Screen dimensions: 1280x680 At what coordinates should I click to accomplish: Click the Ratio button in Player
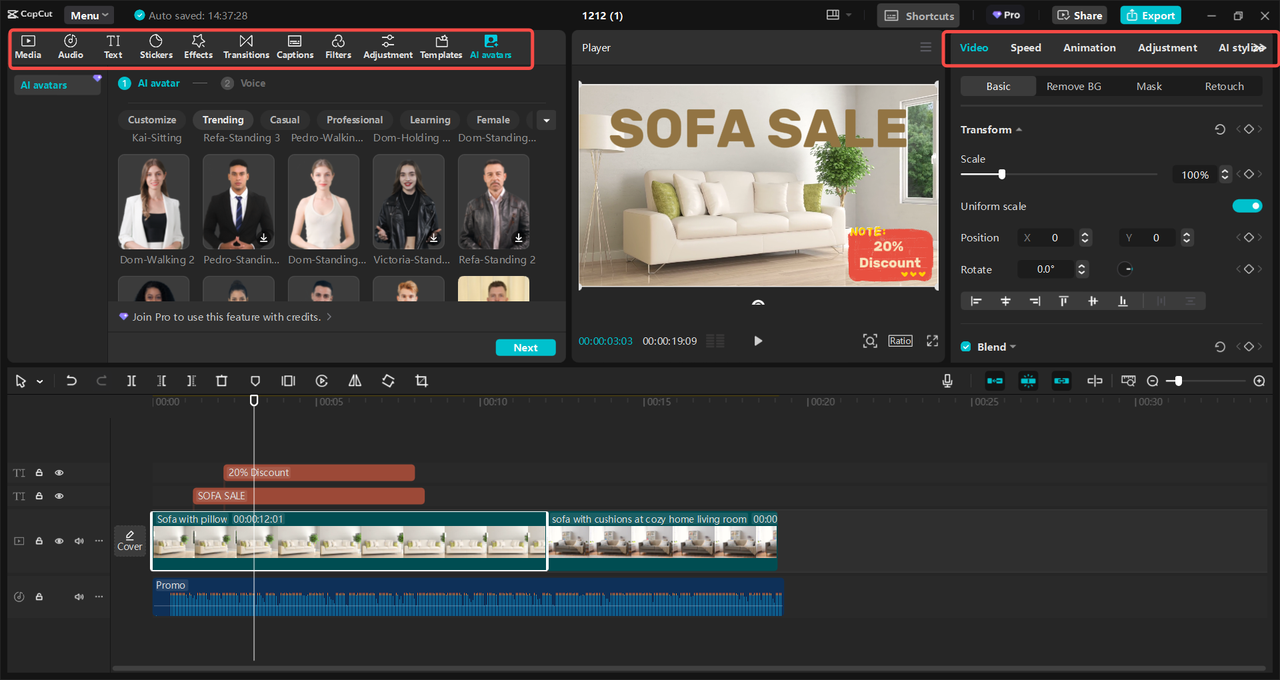click(x=900, y=341)
